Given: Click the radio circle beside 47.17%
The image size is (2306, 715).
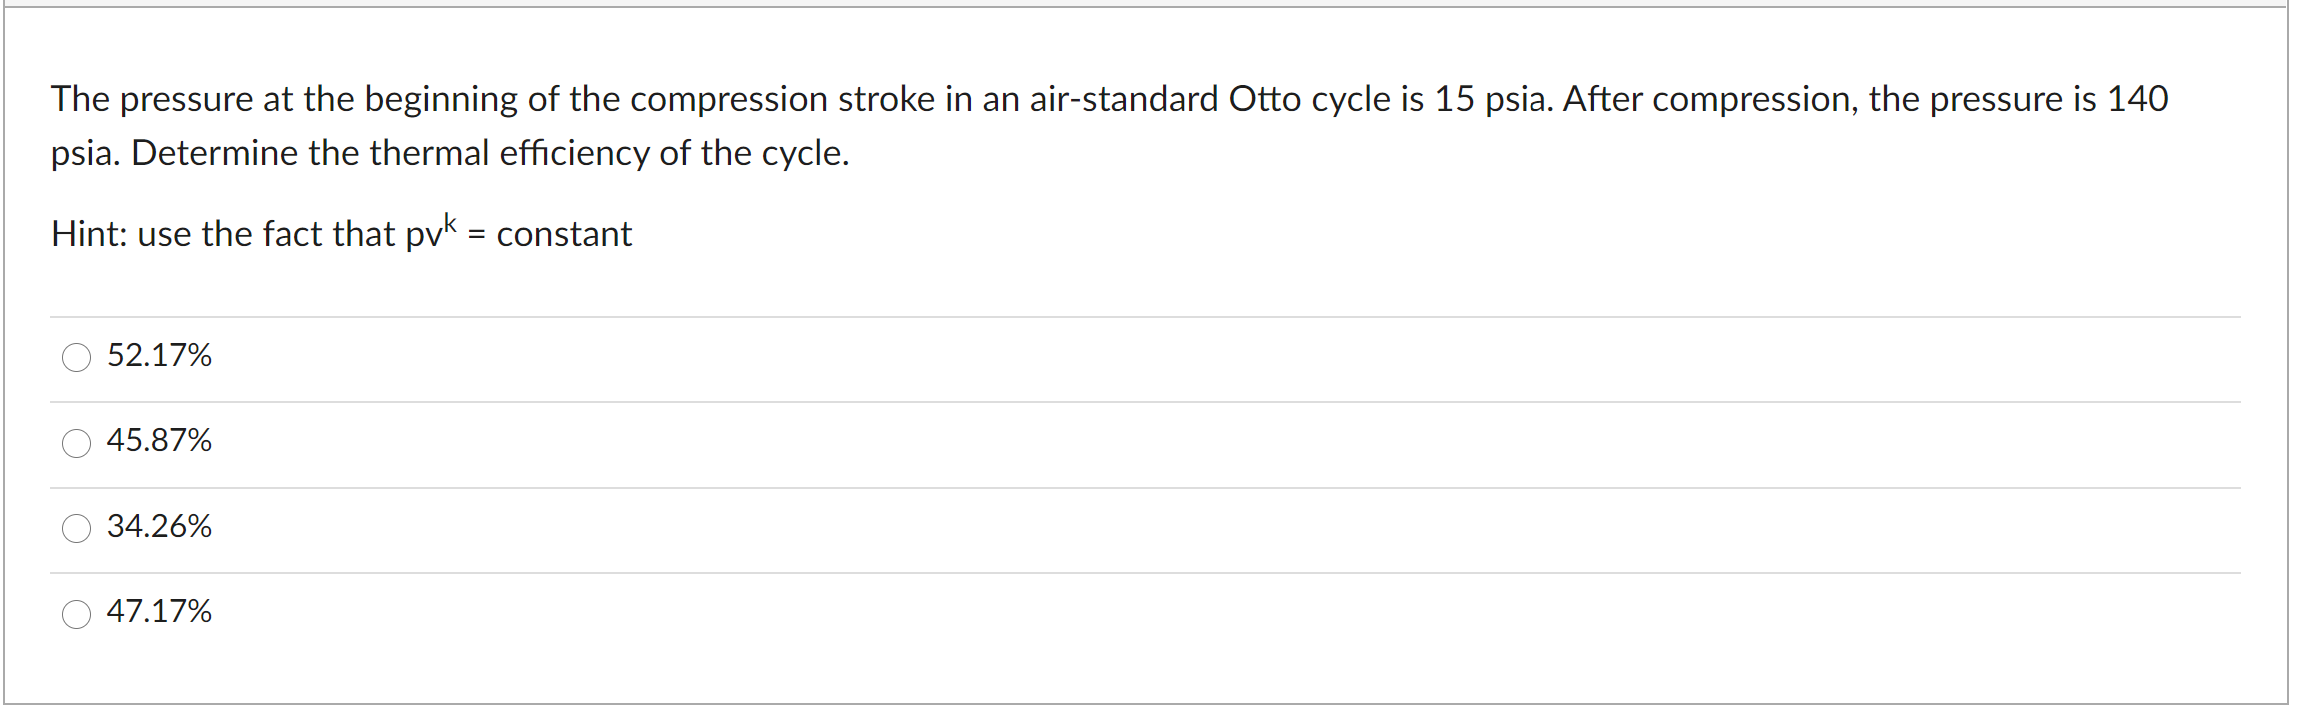Looking at the screenshot, I should click(76, 615).
